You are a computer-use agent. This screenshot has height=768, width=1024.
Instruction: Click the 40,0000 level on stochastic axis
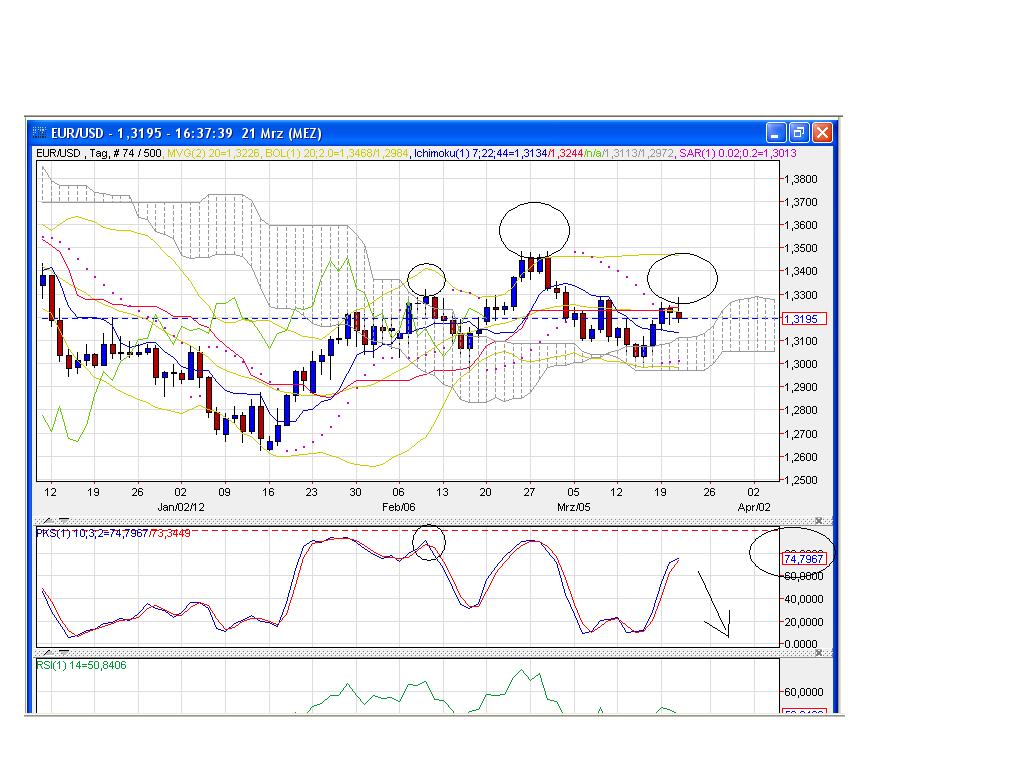point(803,599)
